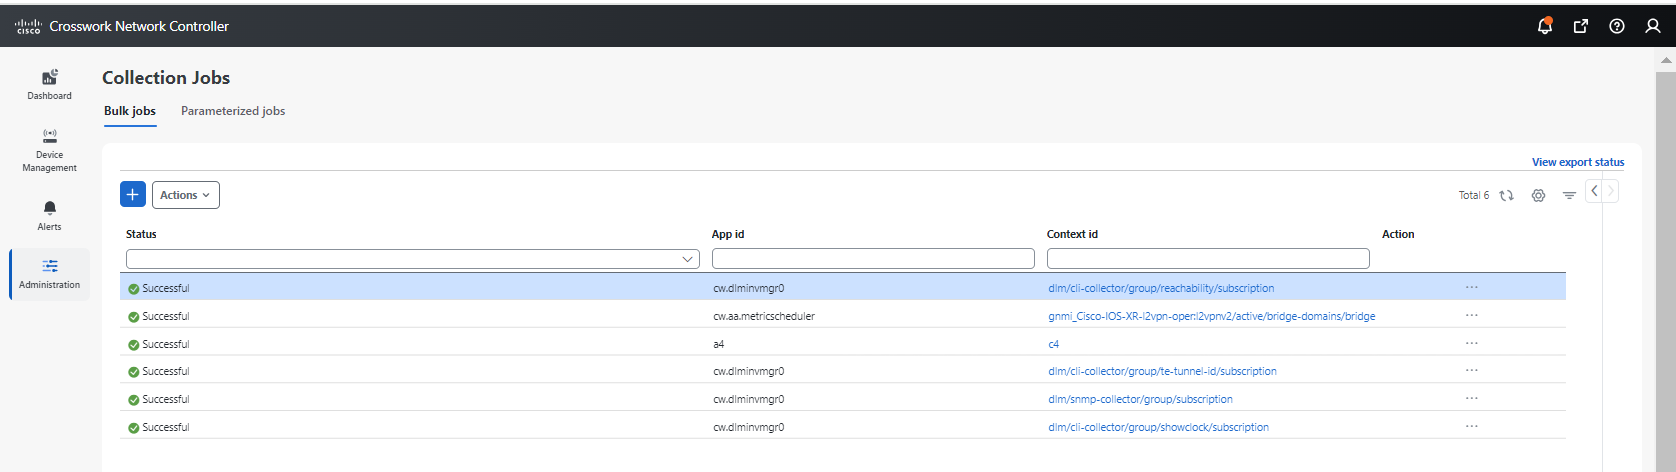The image size is (1676, 472).
Task: Open Device Management in the sidebar
Action: [49, 150]
